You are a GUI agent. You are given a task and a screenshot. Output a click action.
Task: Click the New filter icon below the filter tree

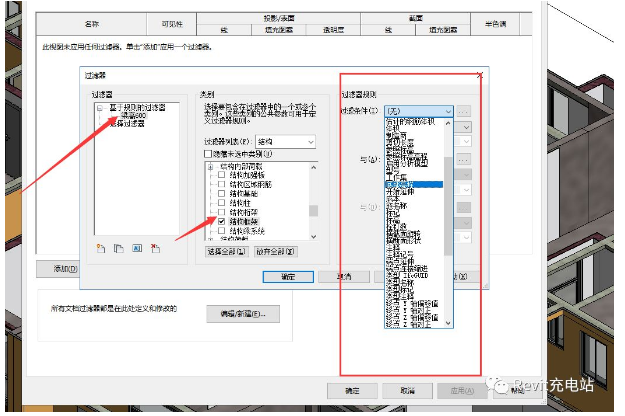coord(101,249)
